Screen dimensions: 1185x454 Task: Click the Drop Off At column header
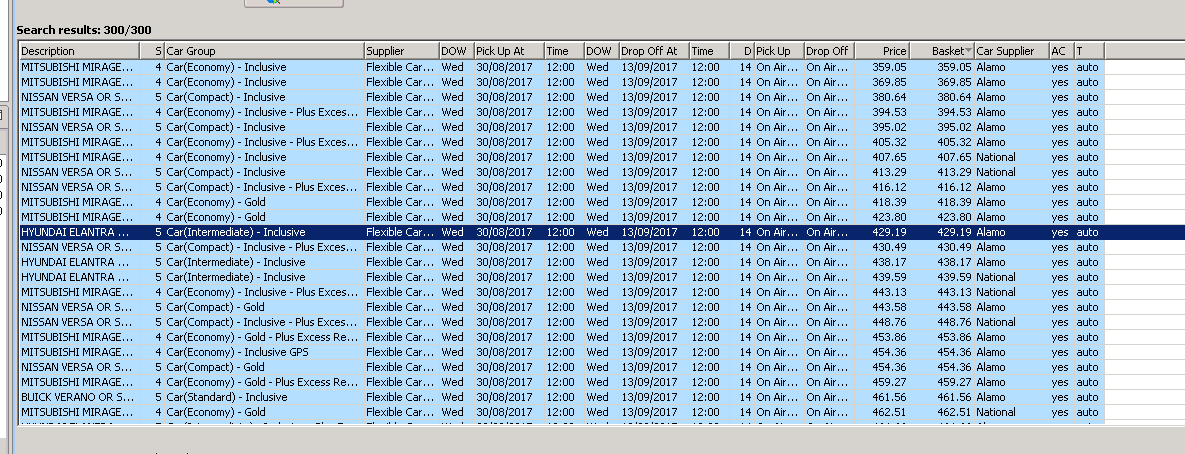coord(654,51)
